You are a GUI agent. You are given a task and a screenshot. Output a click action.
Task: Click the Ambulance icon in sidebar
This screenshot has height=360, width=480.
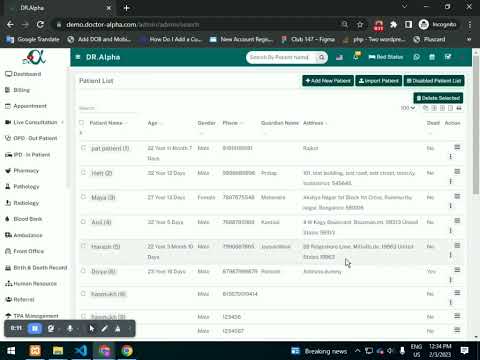click(x=8, y=235)
